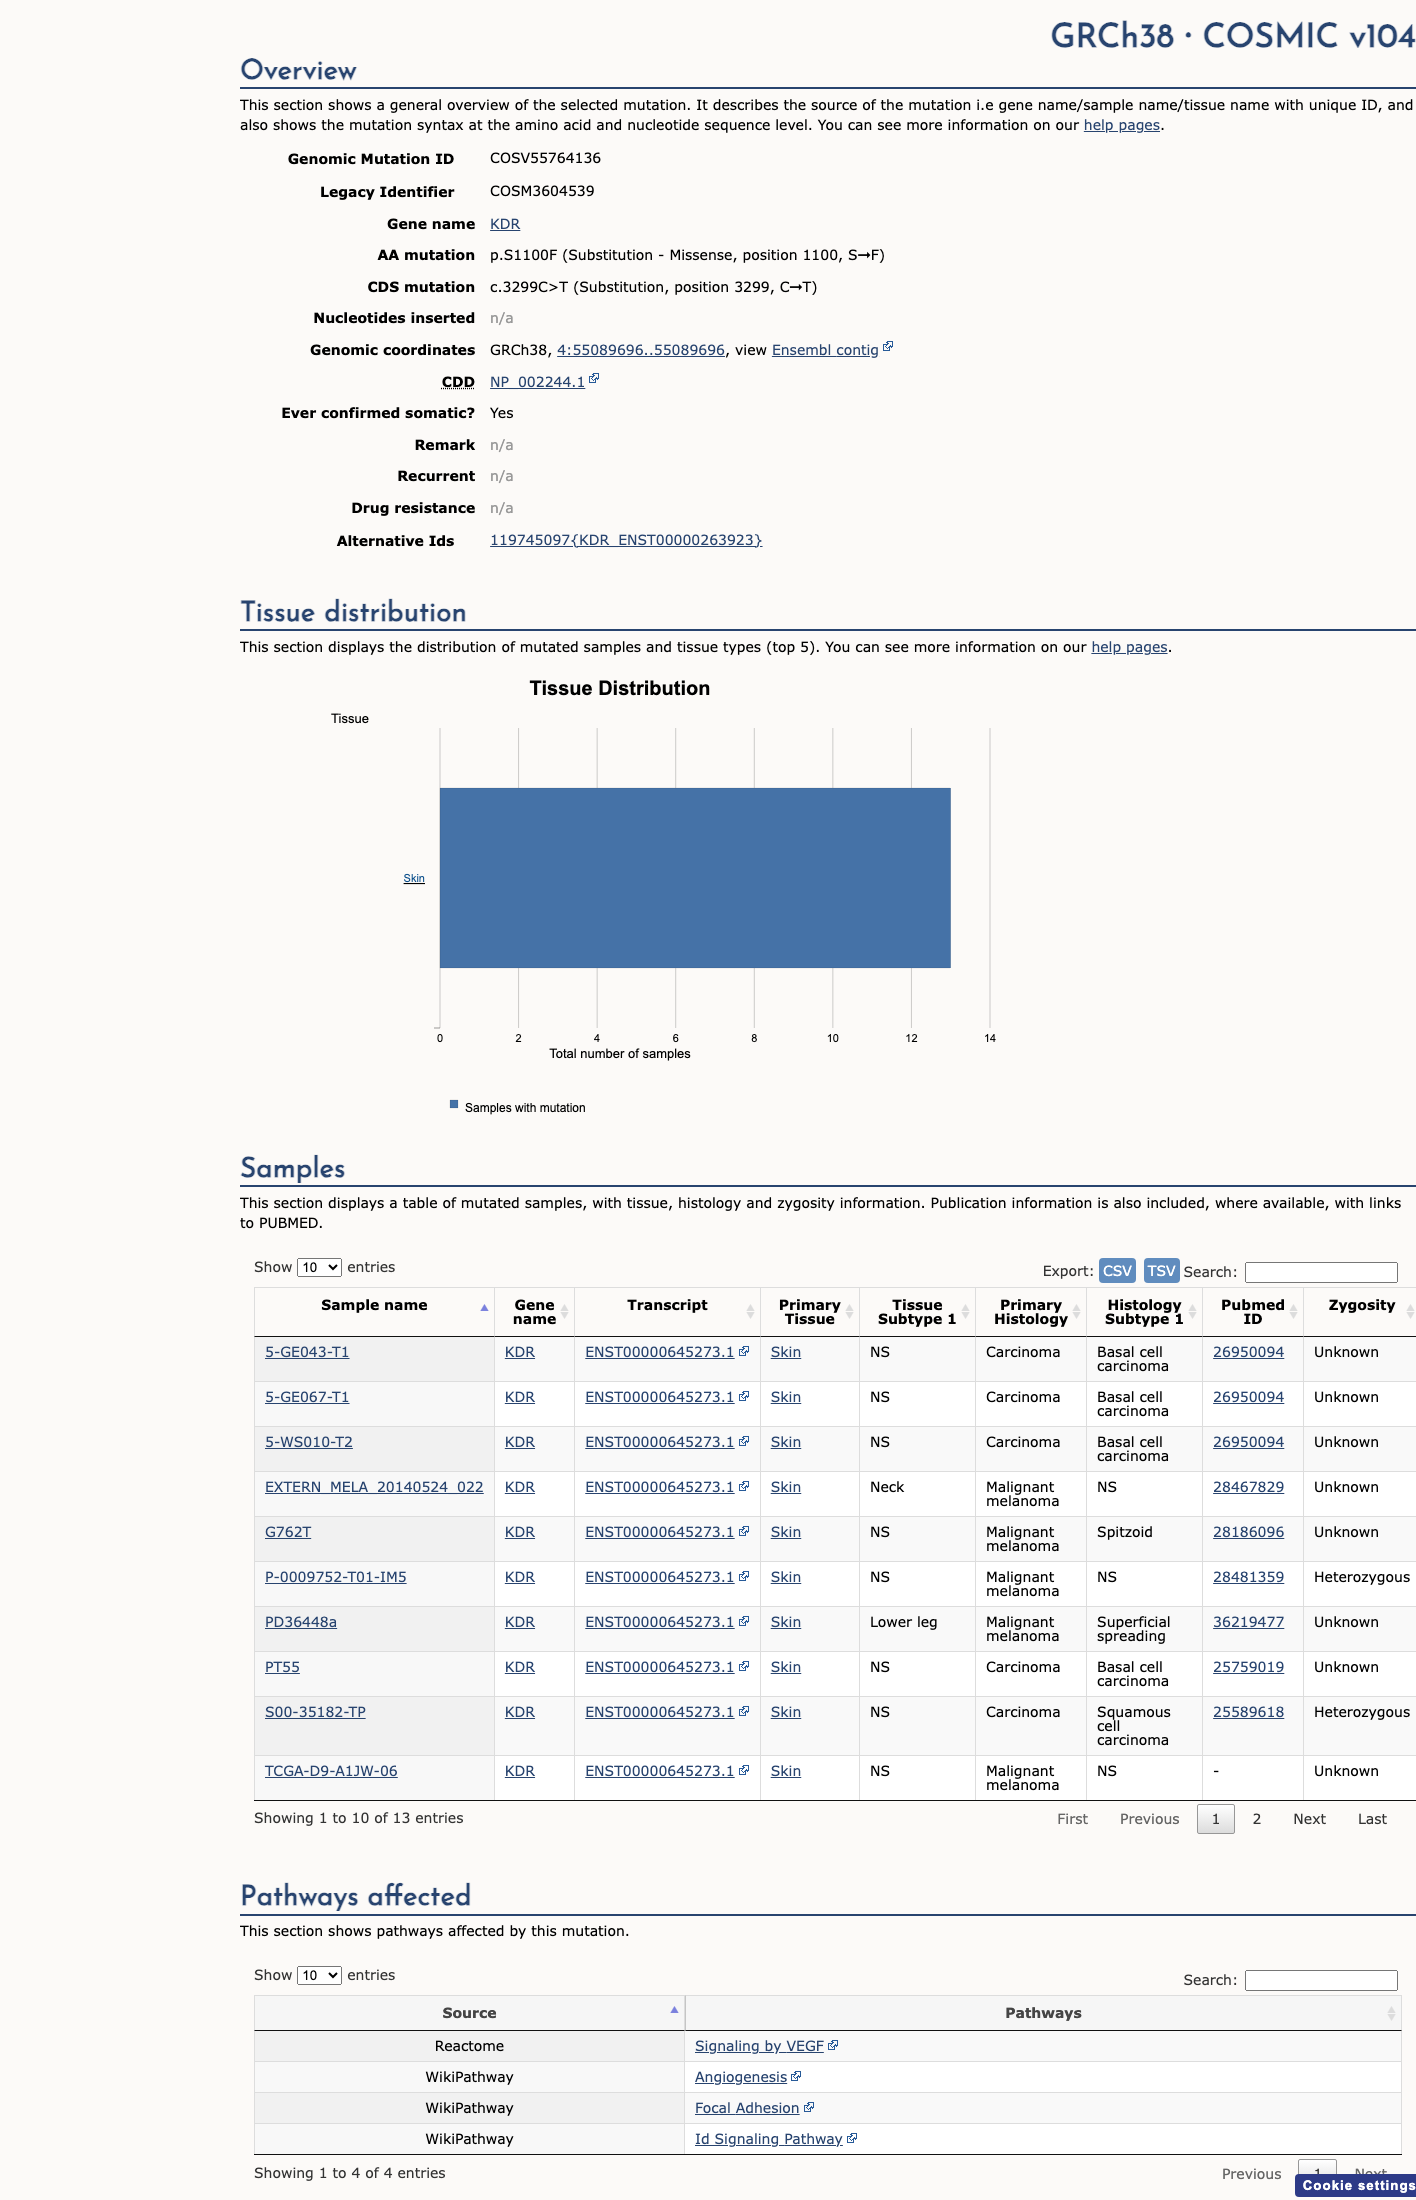Open sample 5-GE043-T1
This screenshot has width=1416, height=2200.
(x=307, y=1352)
